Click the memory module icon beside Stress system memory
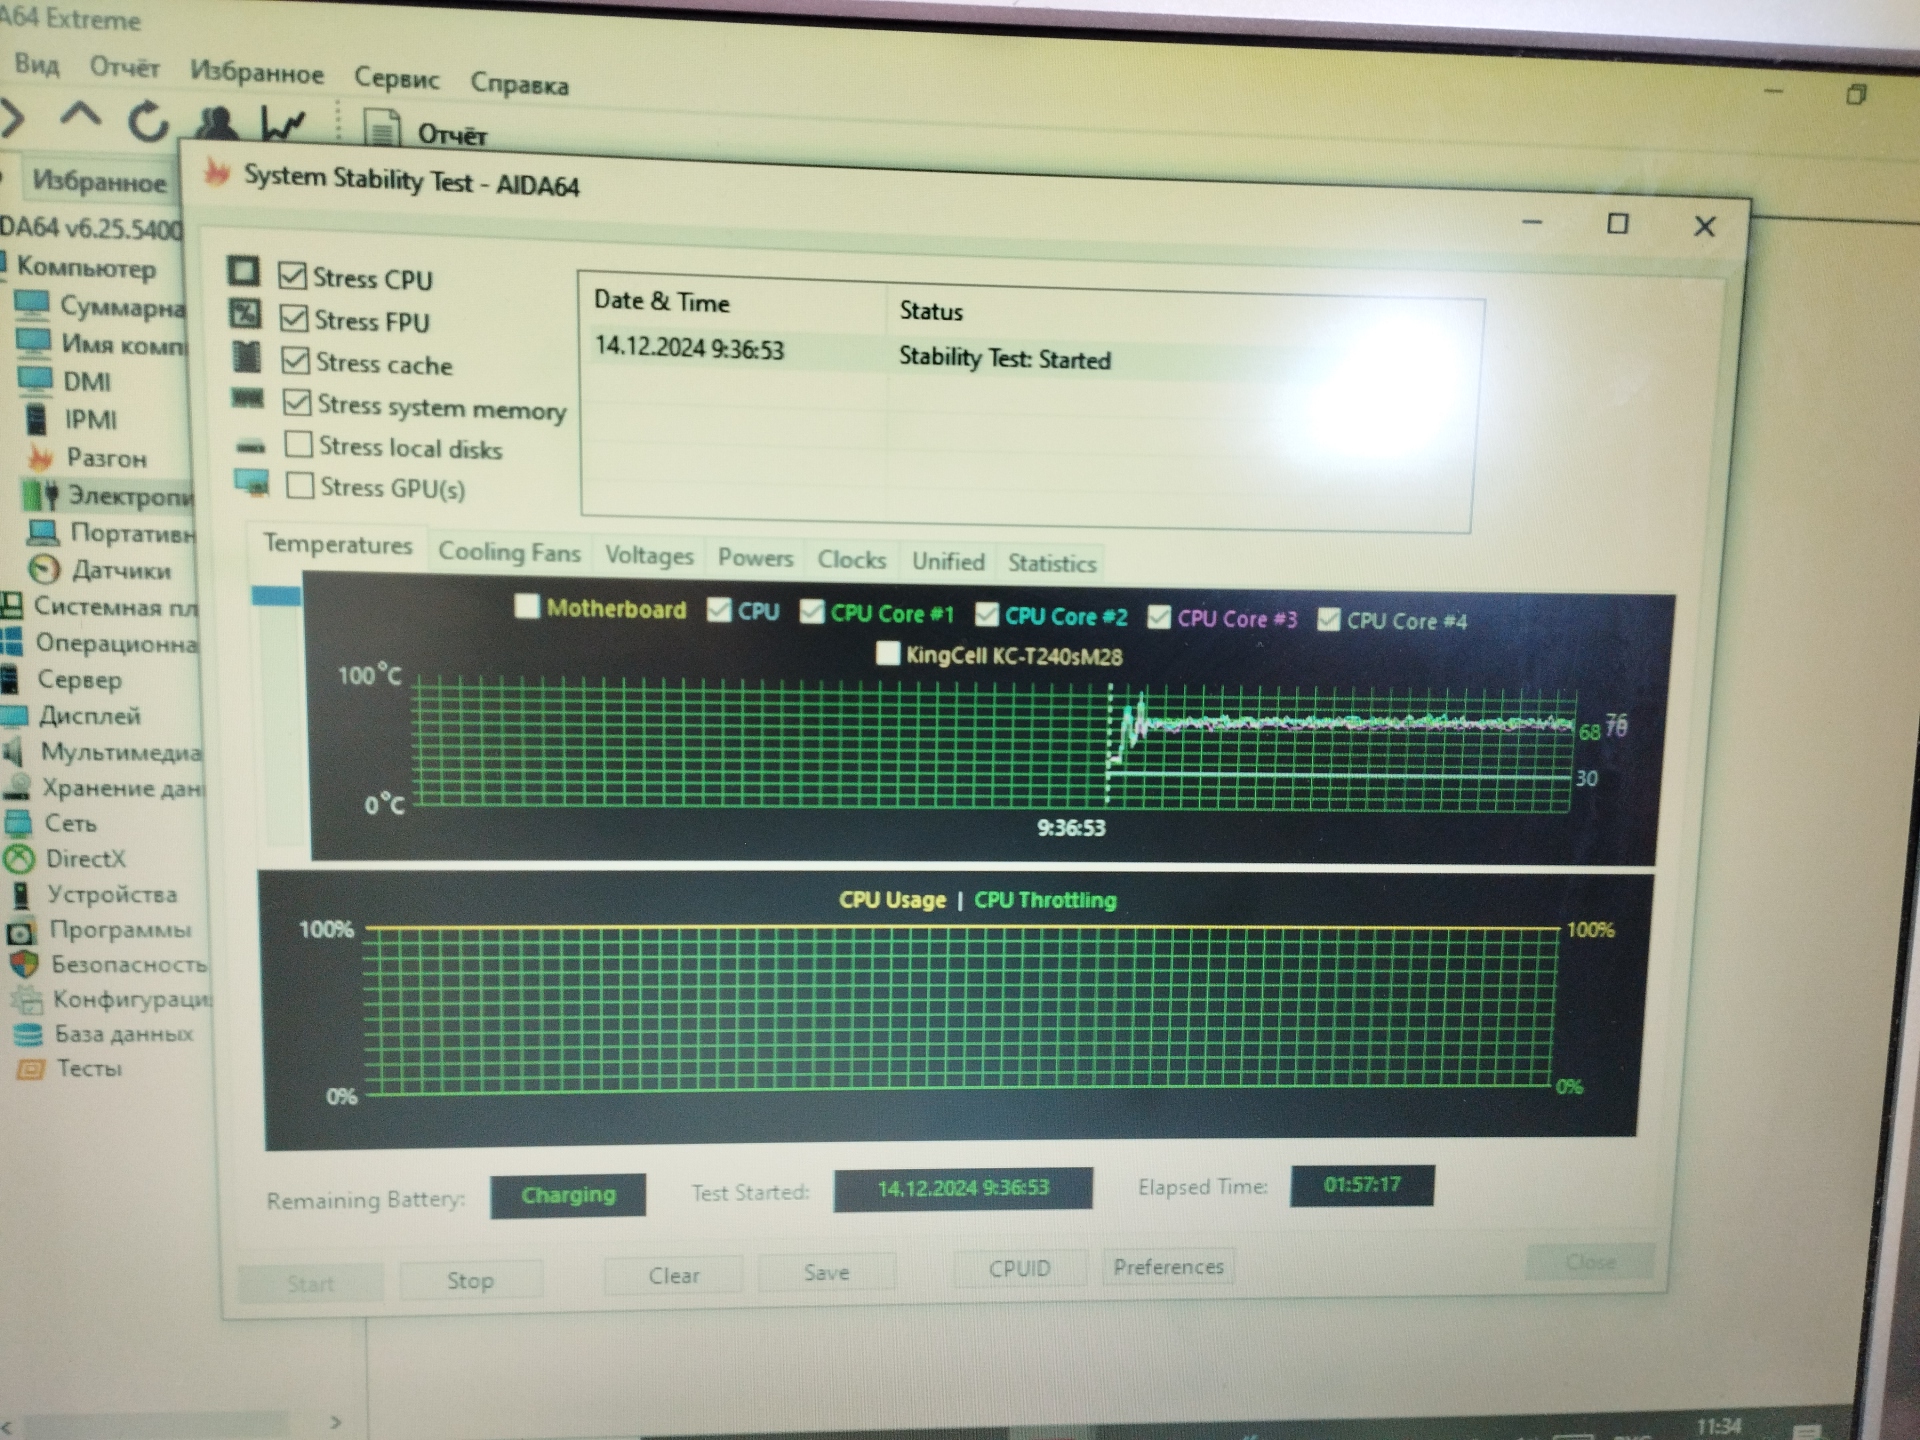The height and width of the screenshot is (1440, 1920). [x=248, y=399]
